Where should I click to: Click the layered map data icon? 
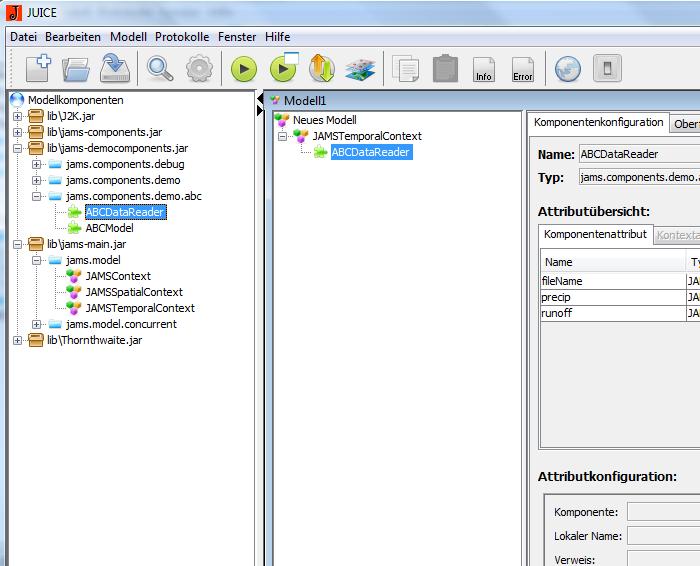pos(359,69)
